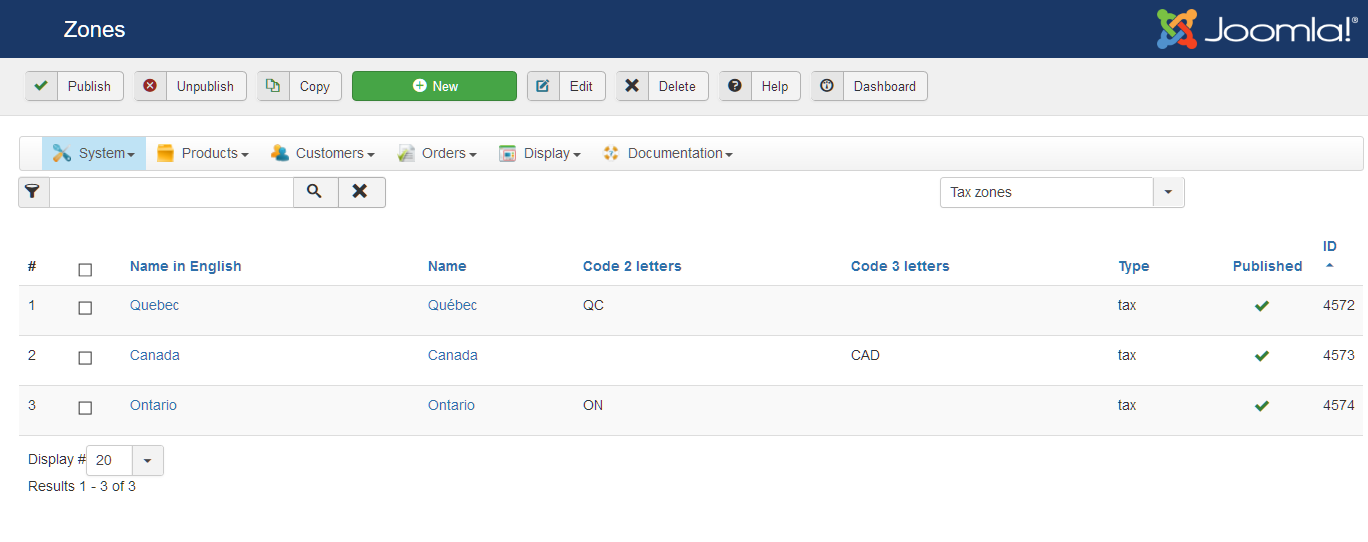This screenshot has width=1368, height=542.
Task: Open the System dropdown menu
Action: [x=94, y=153]
